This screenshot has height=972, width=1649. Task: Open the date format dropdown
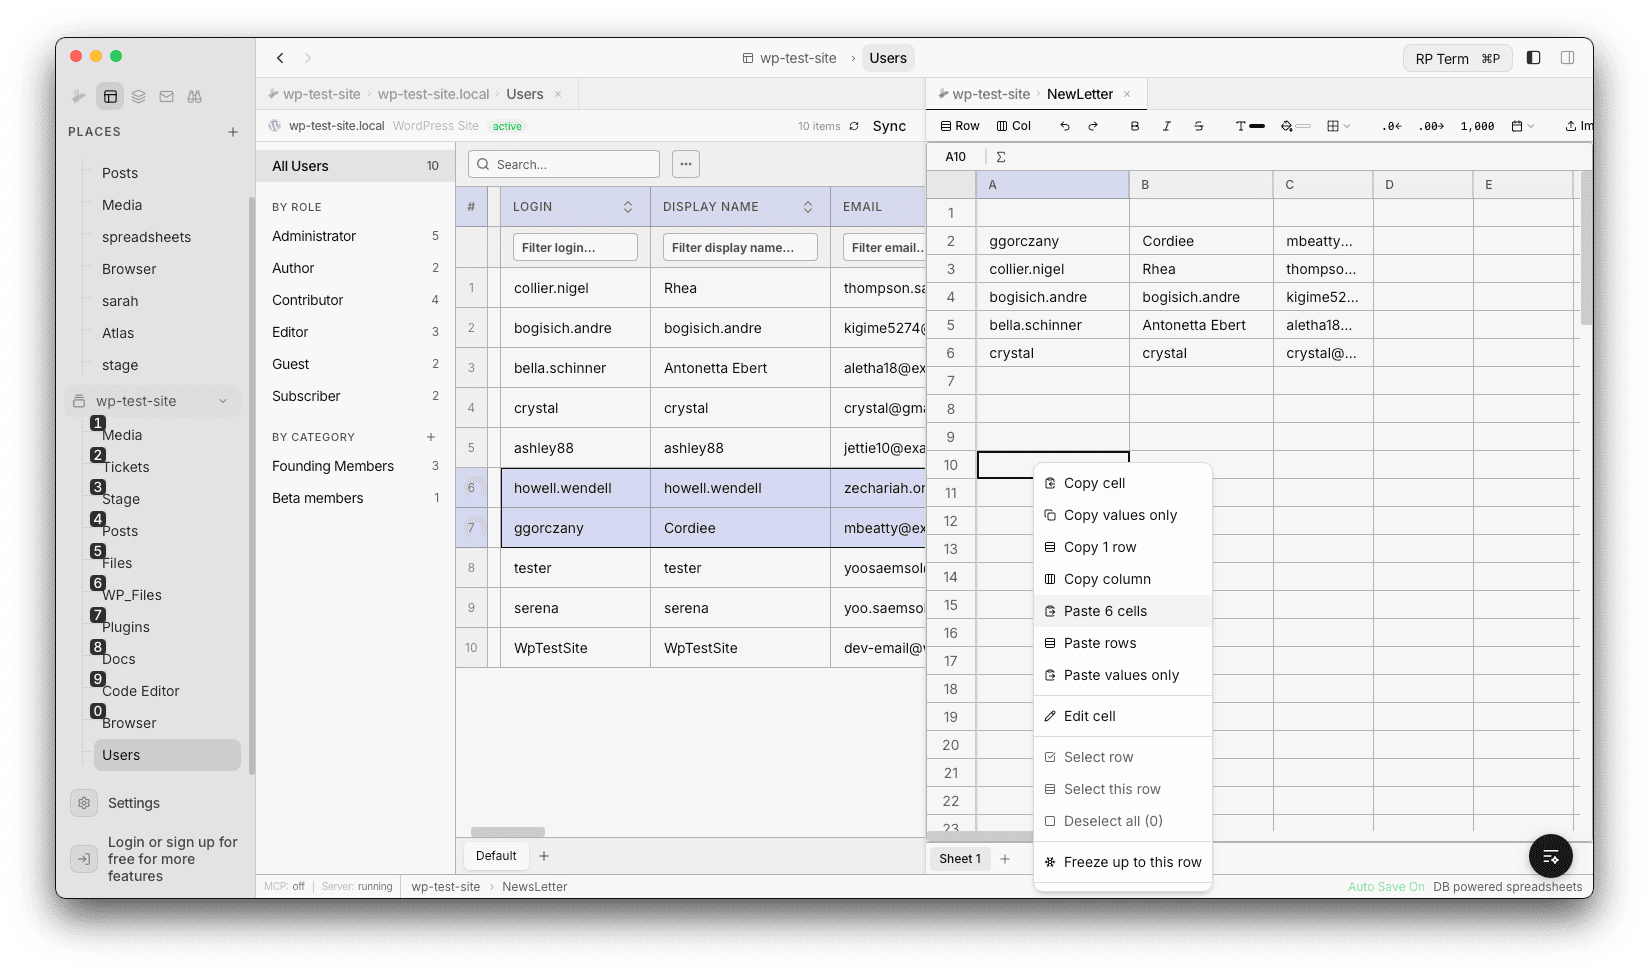(1523, 126)
